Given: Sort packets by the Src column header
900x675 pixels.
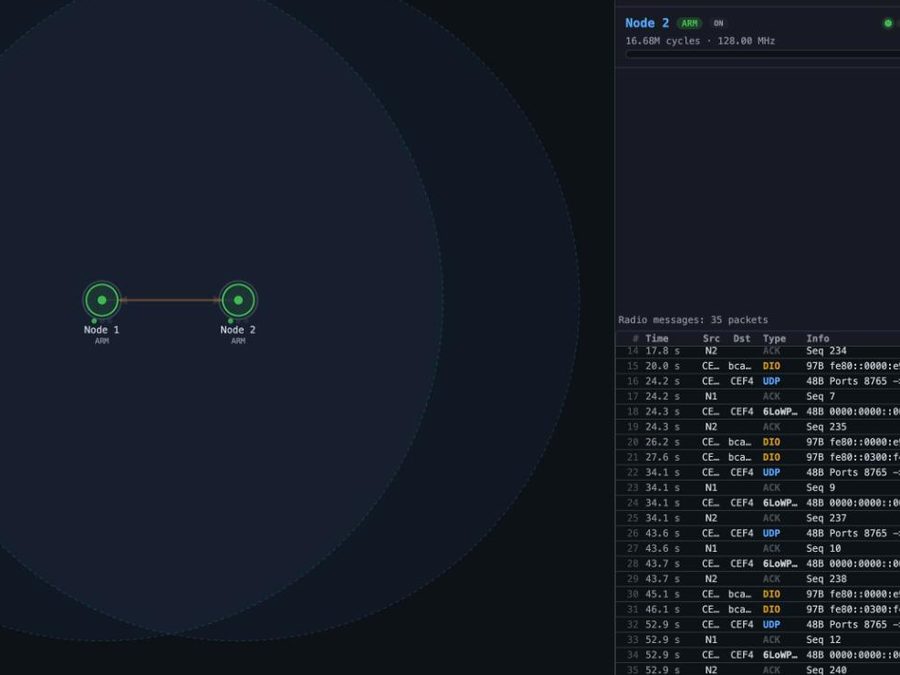Looking at the screenshot, I should point(711,339).
